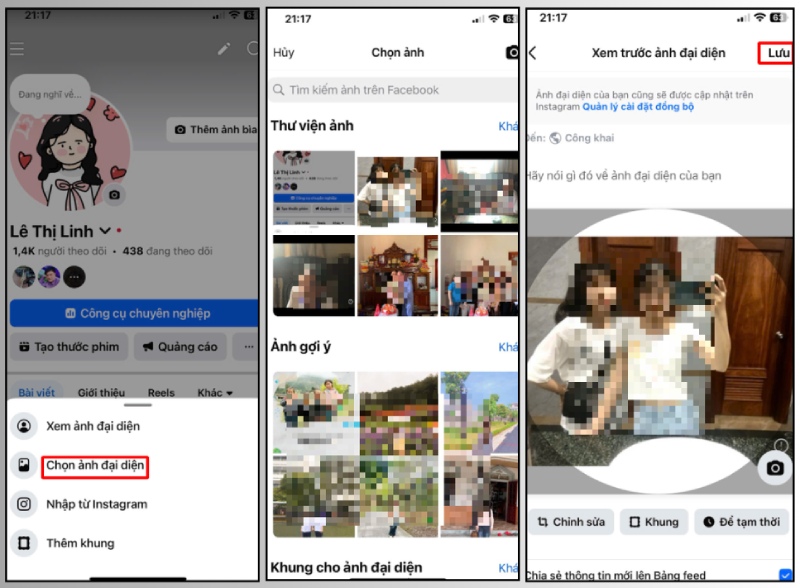Tap the Instagram icon beside Nhập từ Instagram
The height and width of the screenshot is (588, 800).
(25, 505)
